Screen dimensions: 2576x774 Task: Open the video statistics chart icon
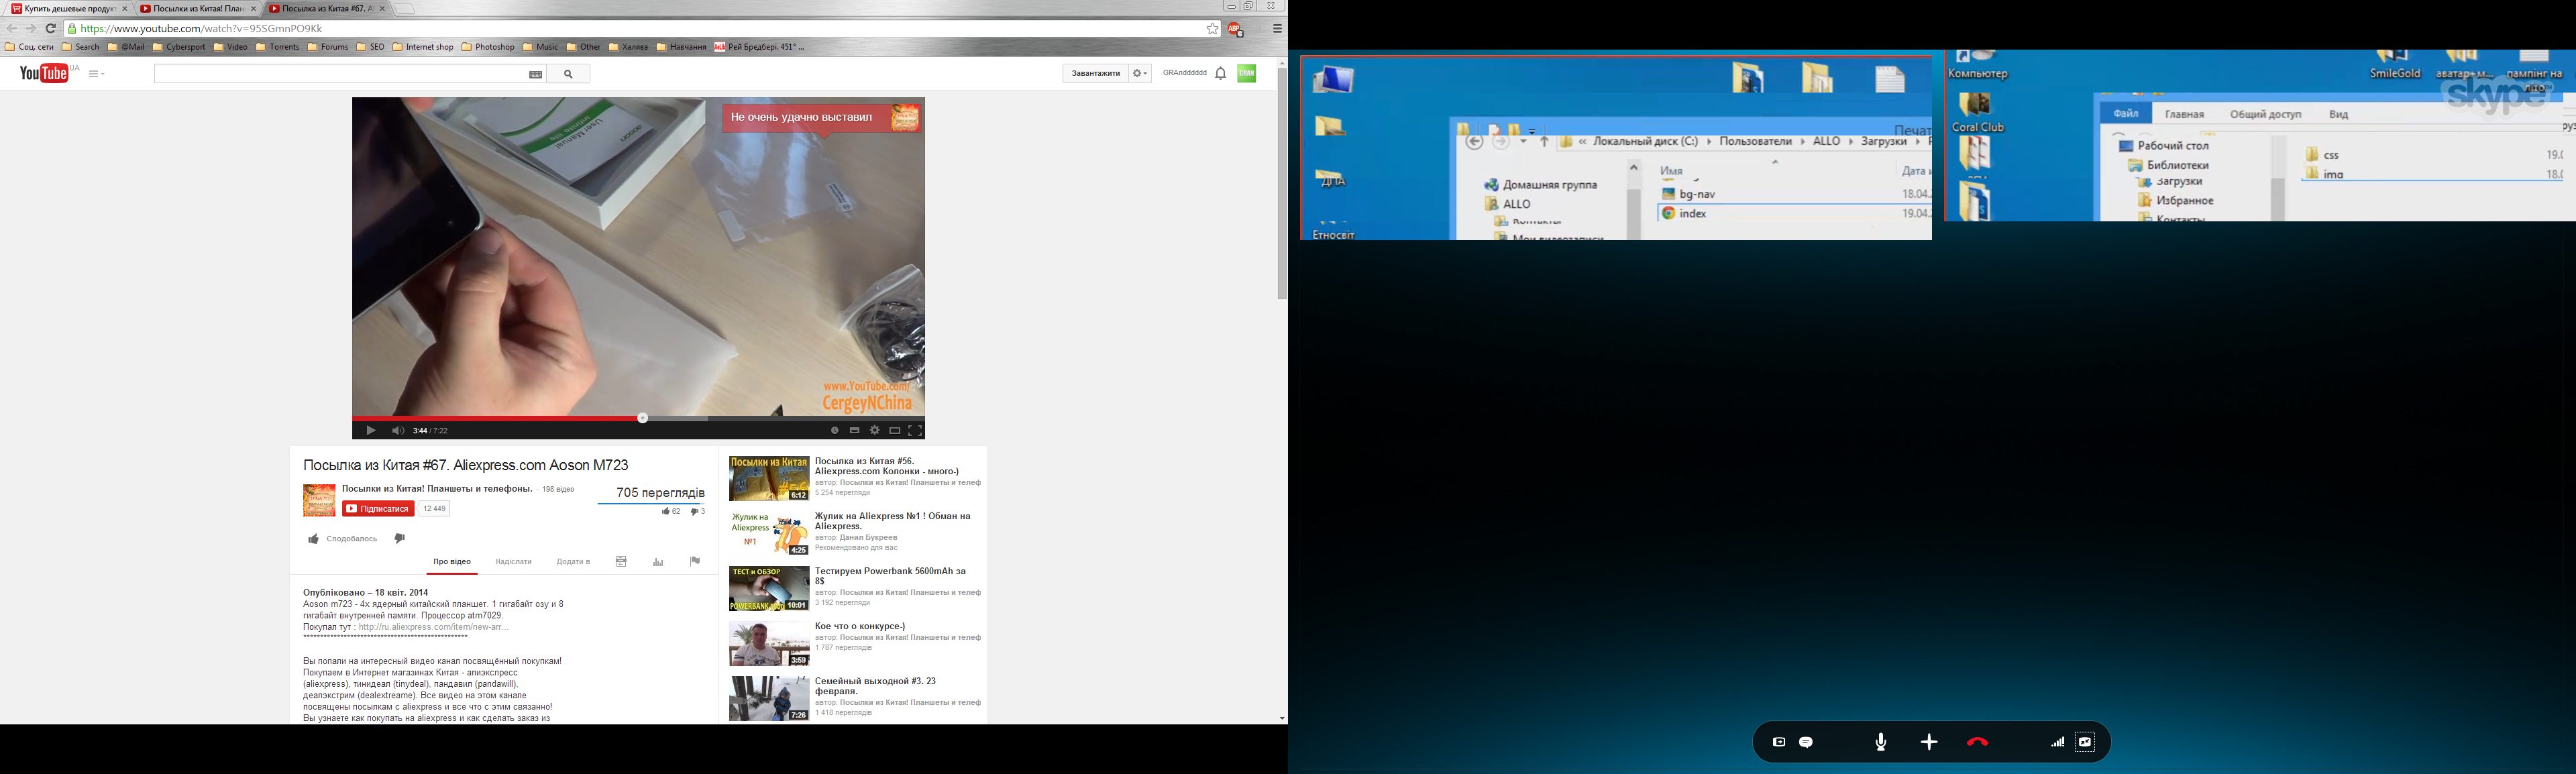pos(658,562)
